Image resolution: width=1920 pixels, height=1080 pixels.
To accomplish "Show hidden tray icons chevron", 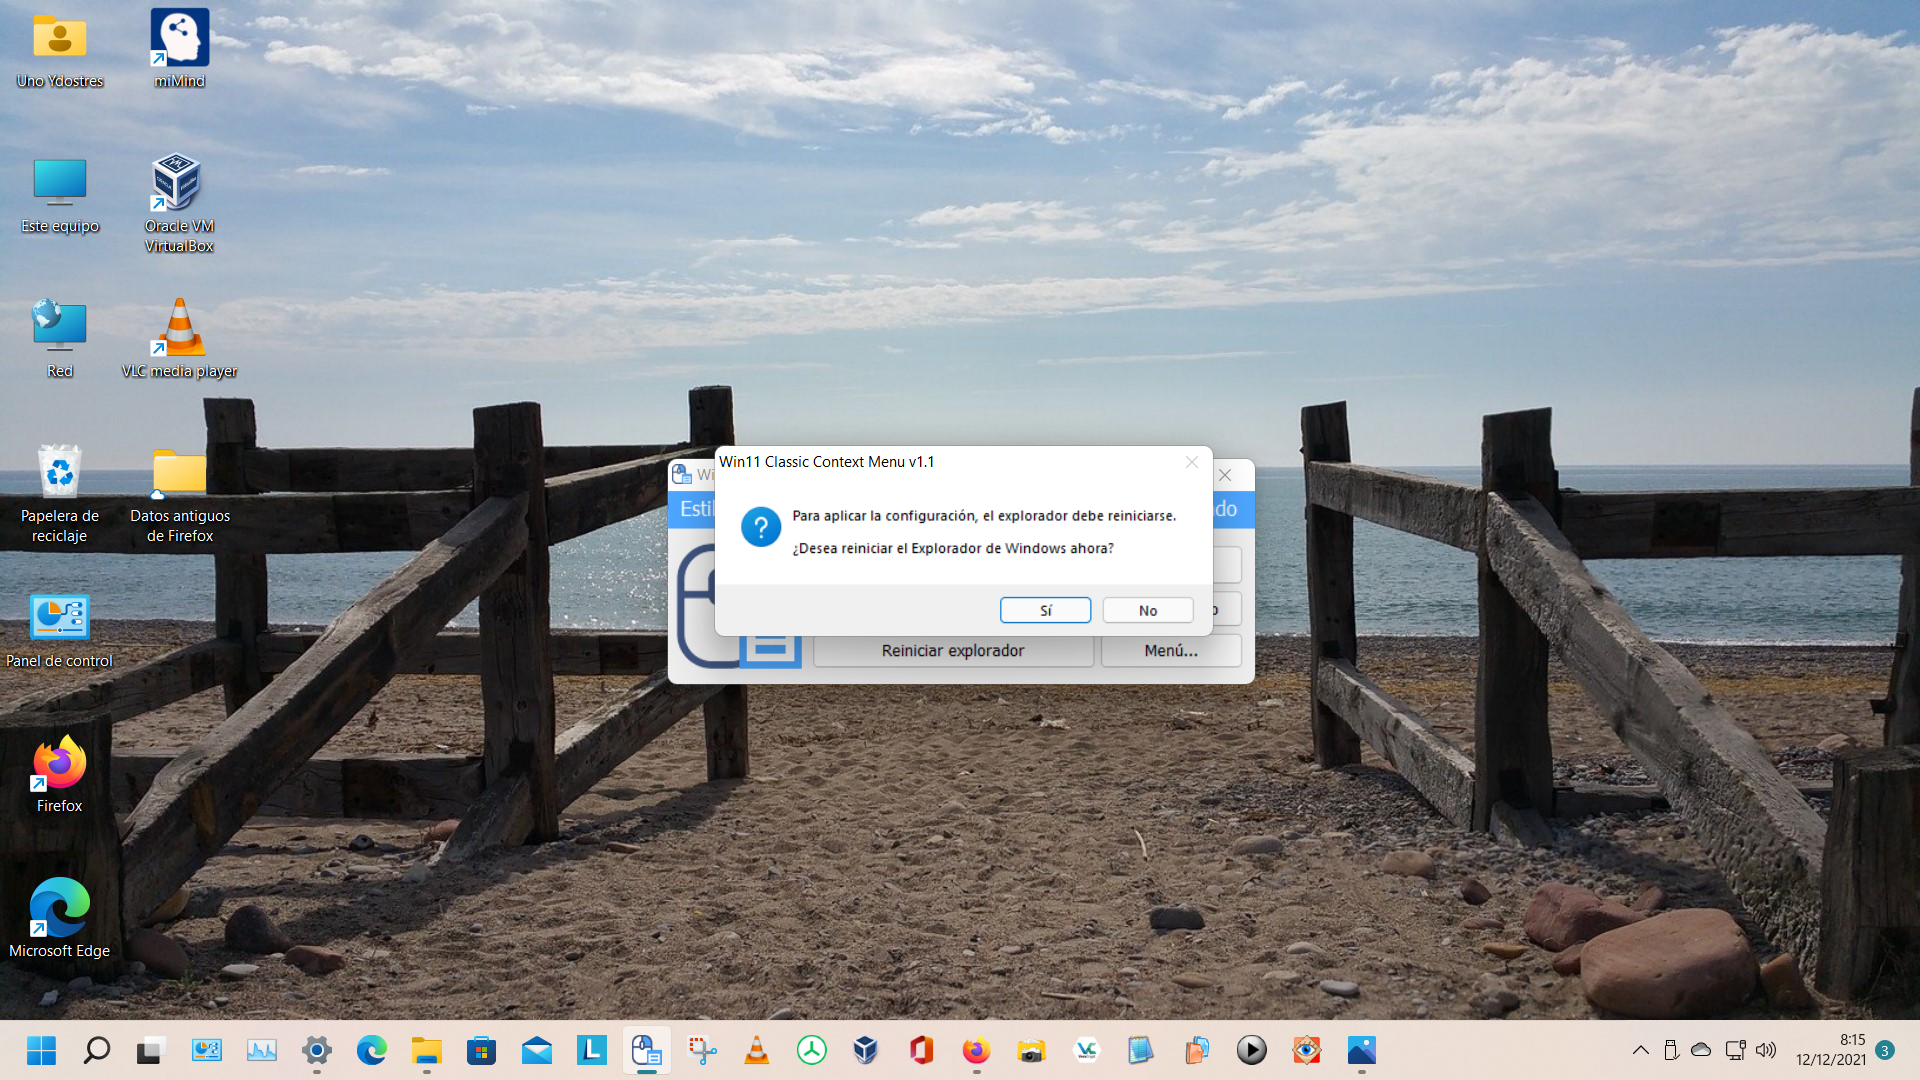I will click(x=1640, y=1050).
